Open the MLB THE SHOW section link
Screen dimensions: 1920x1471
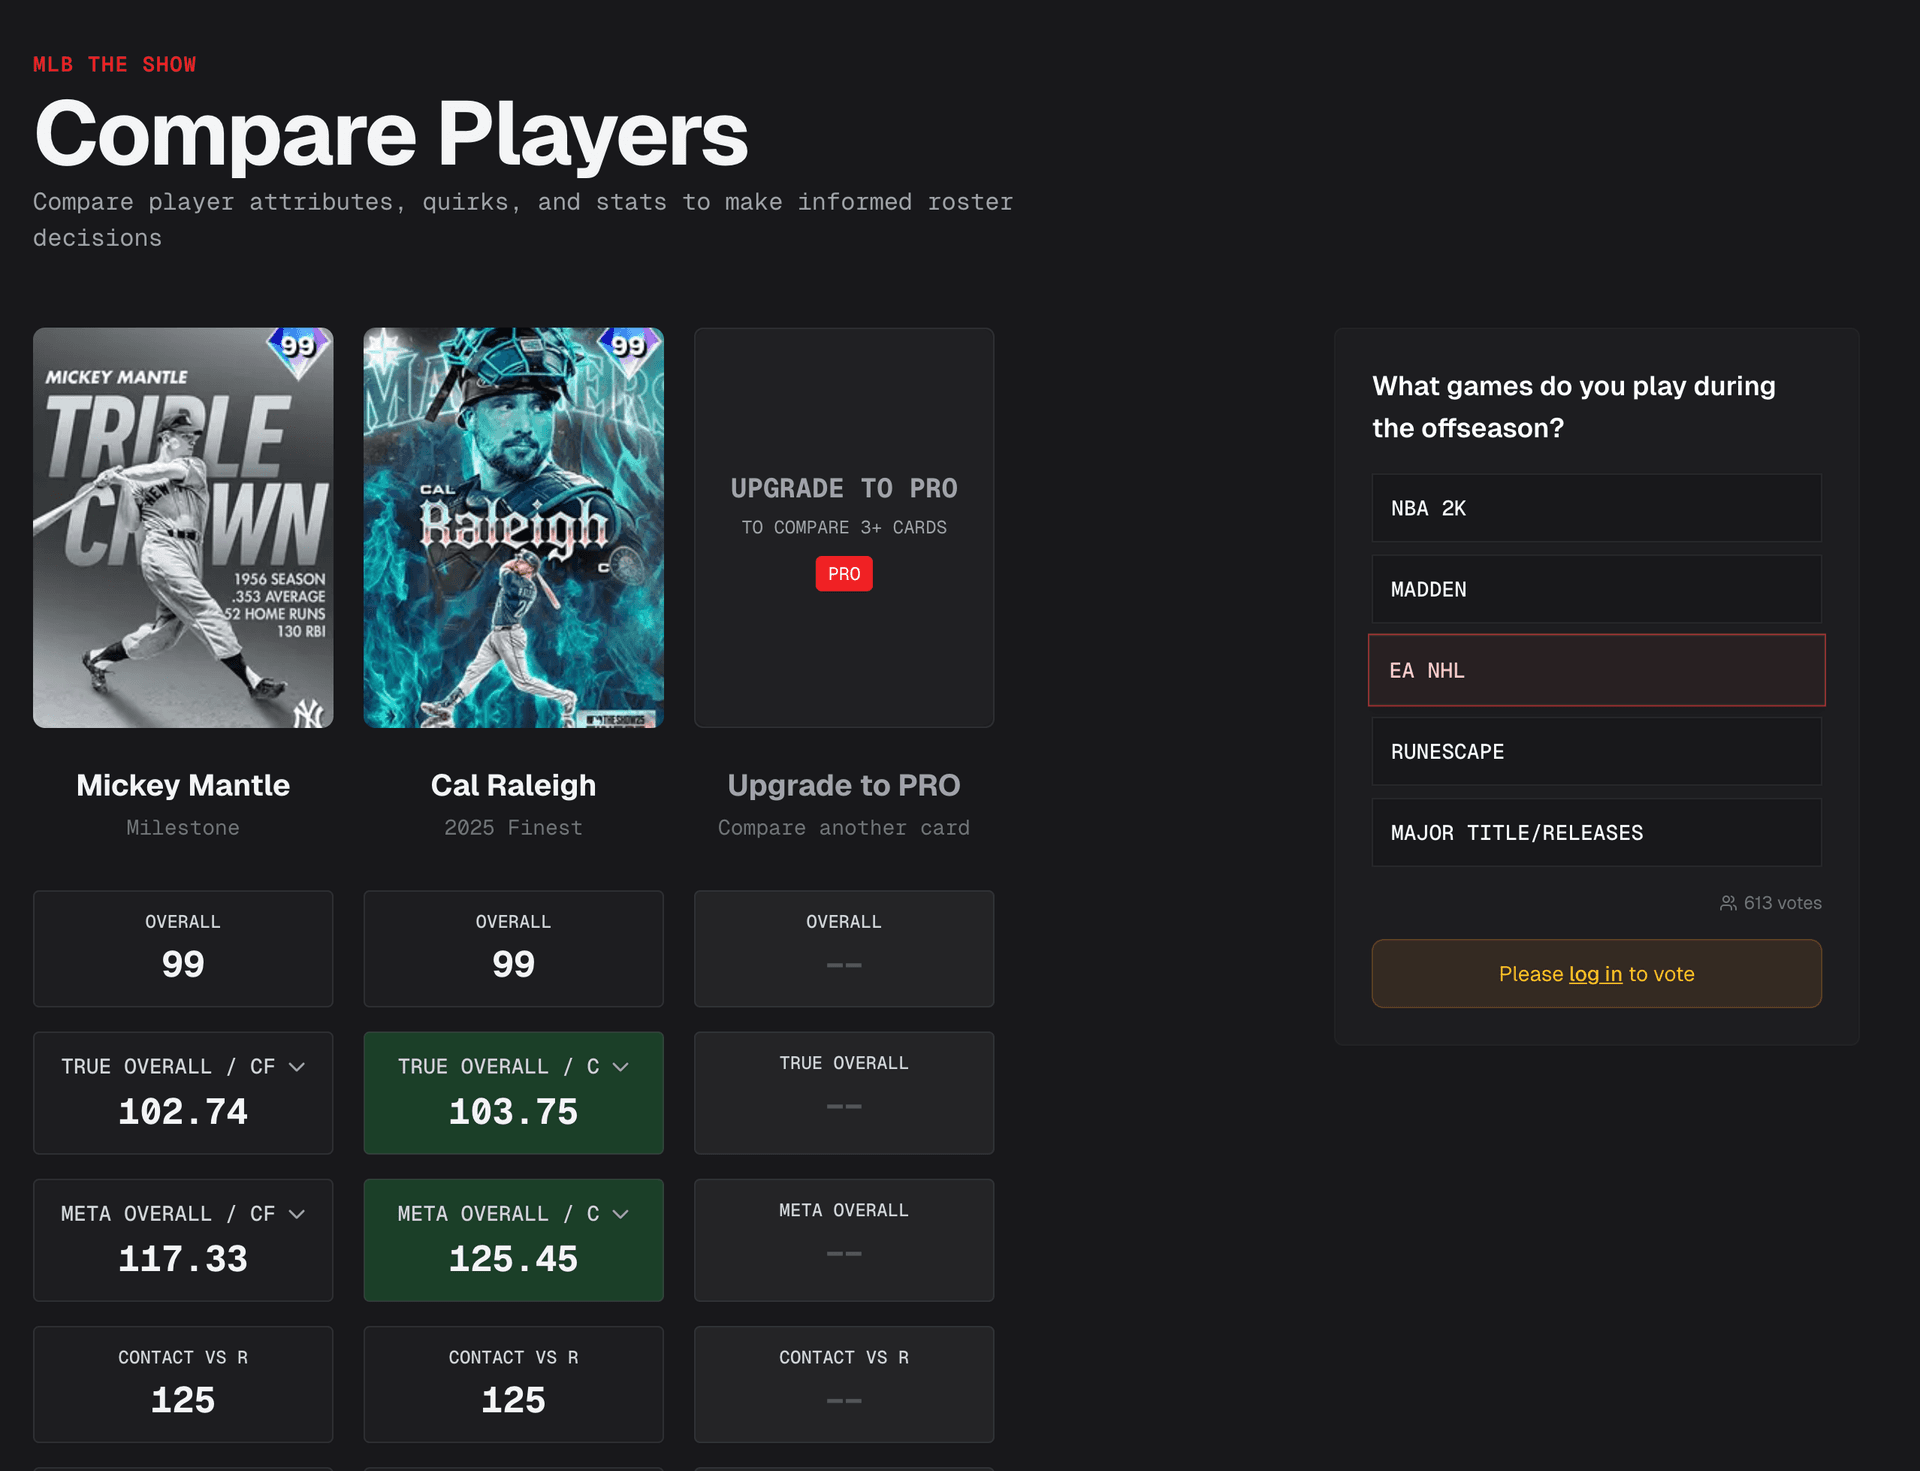point(114,64)
